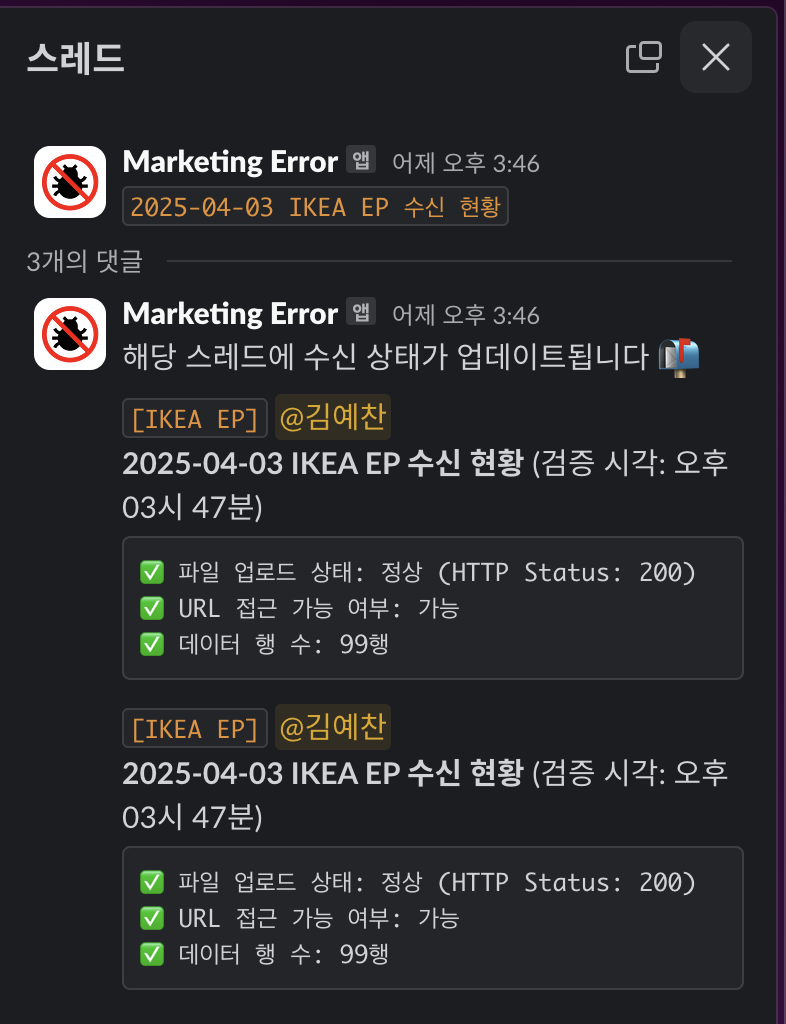Click the orange 2025-04-03 IKEA EP 수신 현황 code text
The image size is (786, 1024).
click(315, 206)
